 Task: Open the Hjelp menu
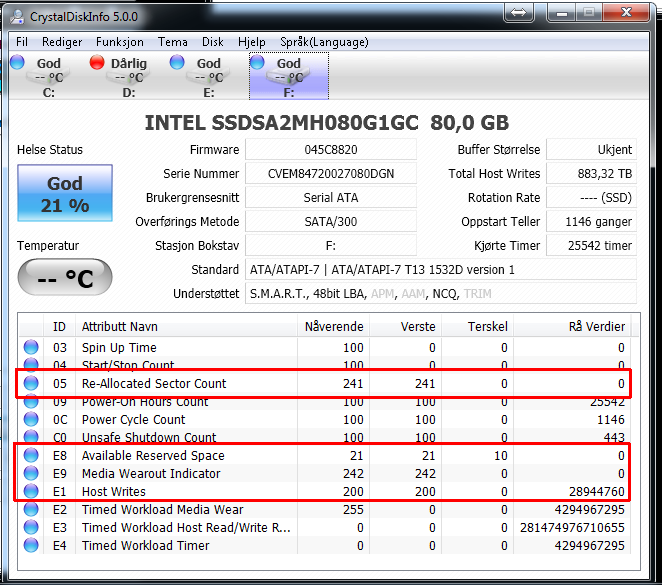252,42
